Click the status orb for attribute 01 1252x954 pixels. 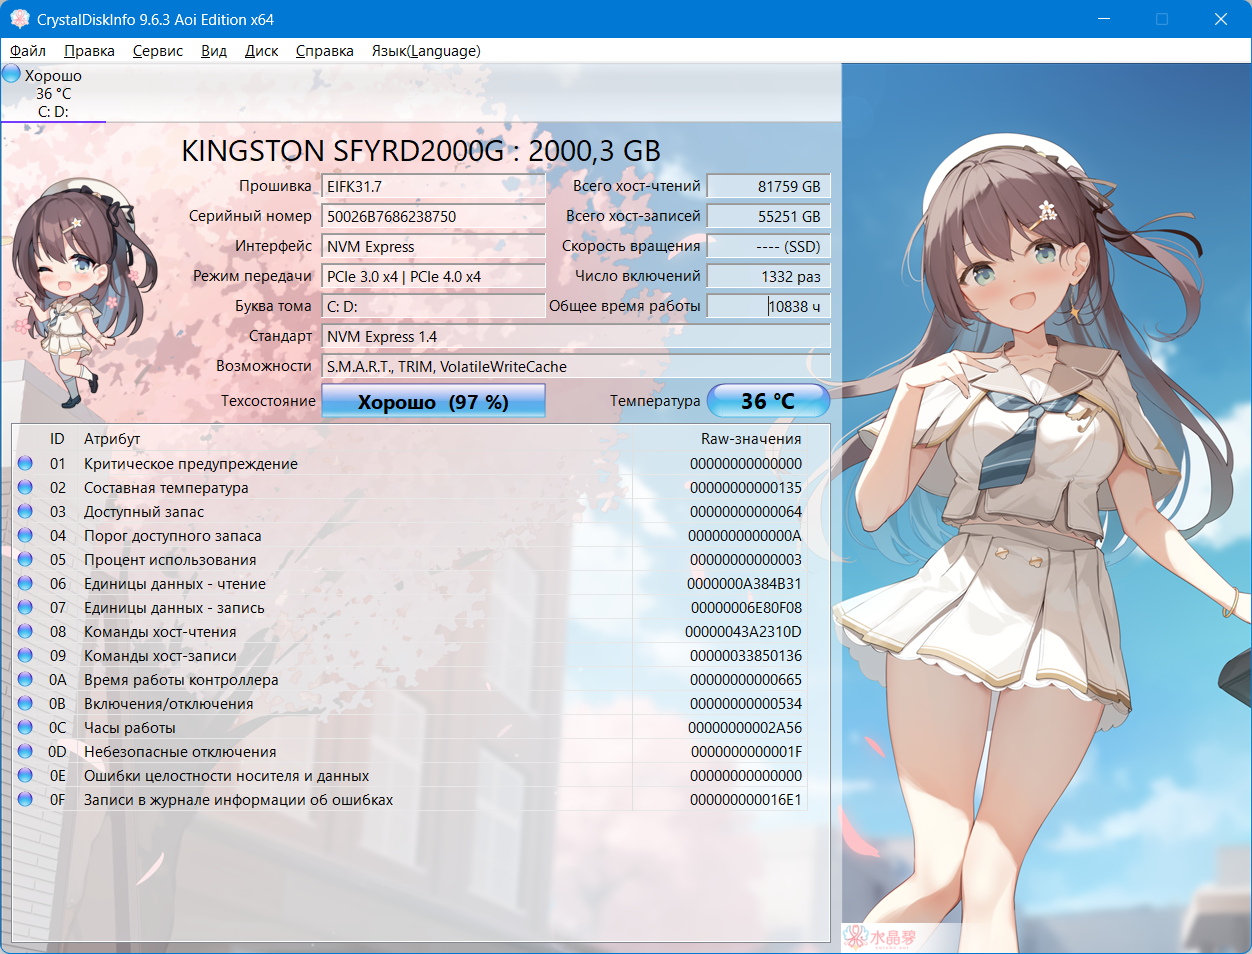click(25, 463)
